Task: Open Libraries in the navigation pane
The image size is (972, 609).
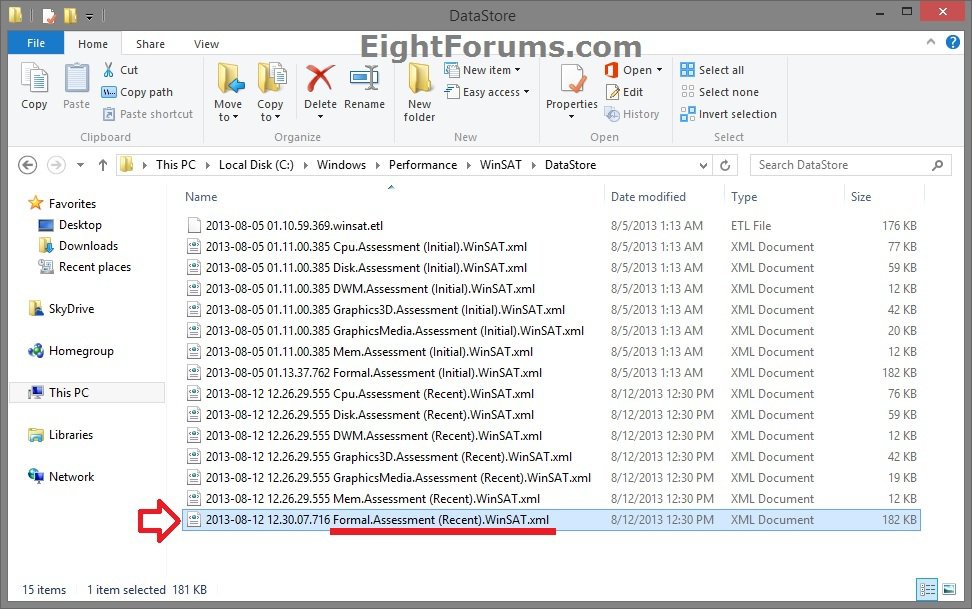Action: 60,435
